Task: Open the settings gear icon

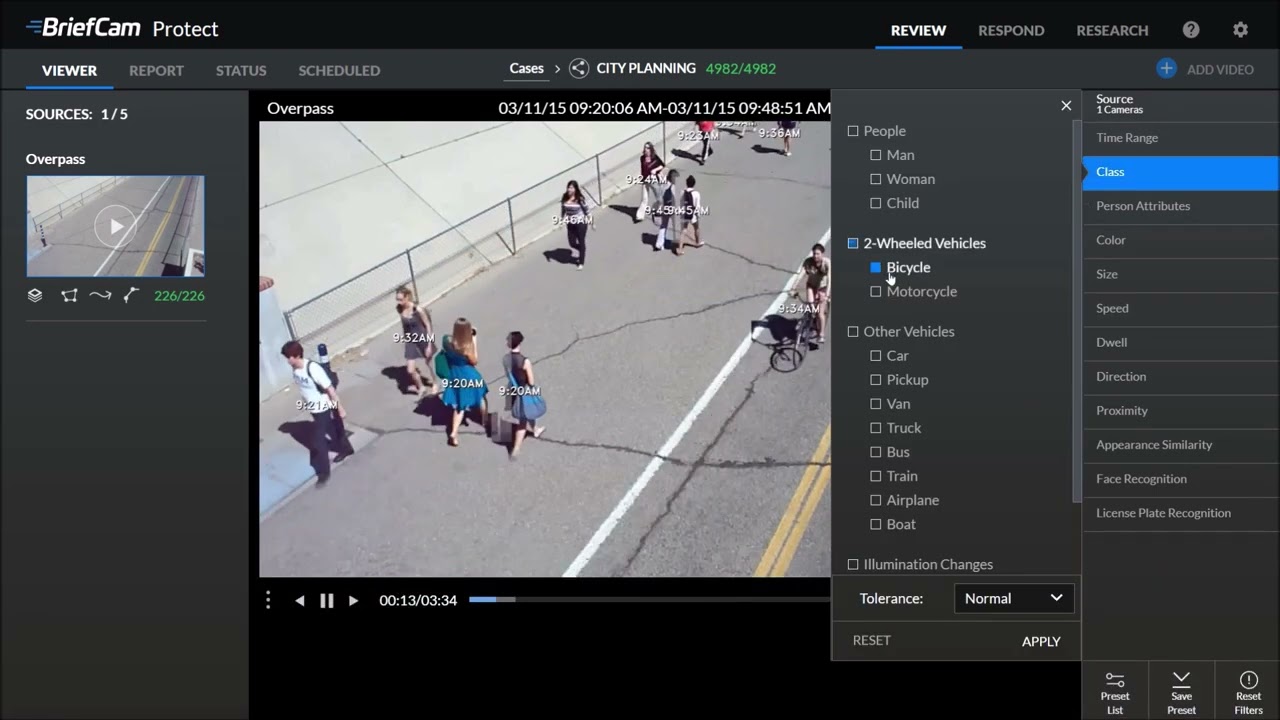Action: click(1240, 30)
